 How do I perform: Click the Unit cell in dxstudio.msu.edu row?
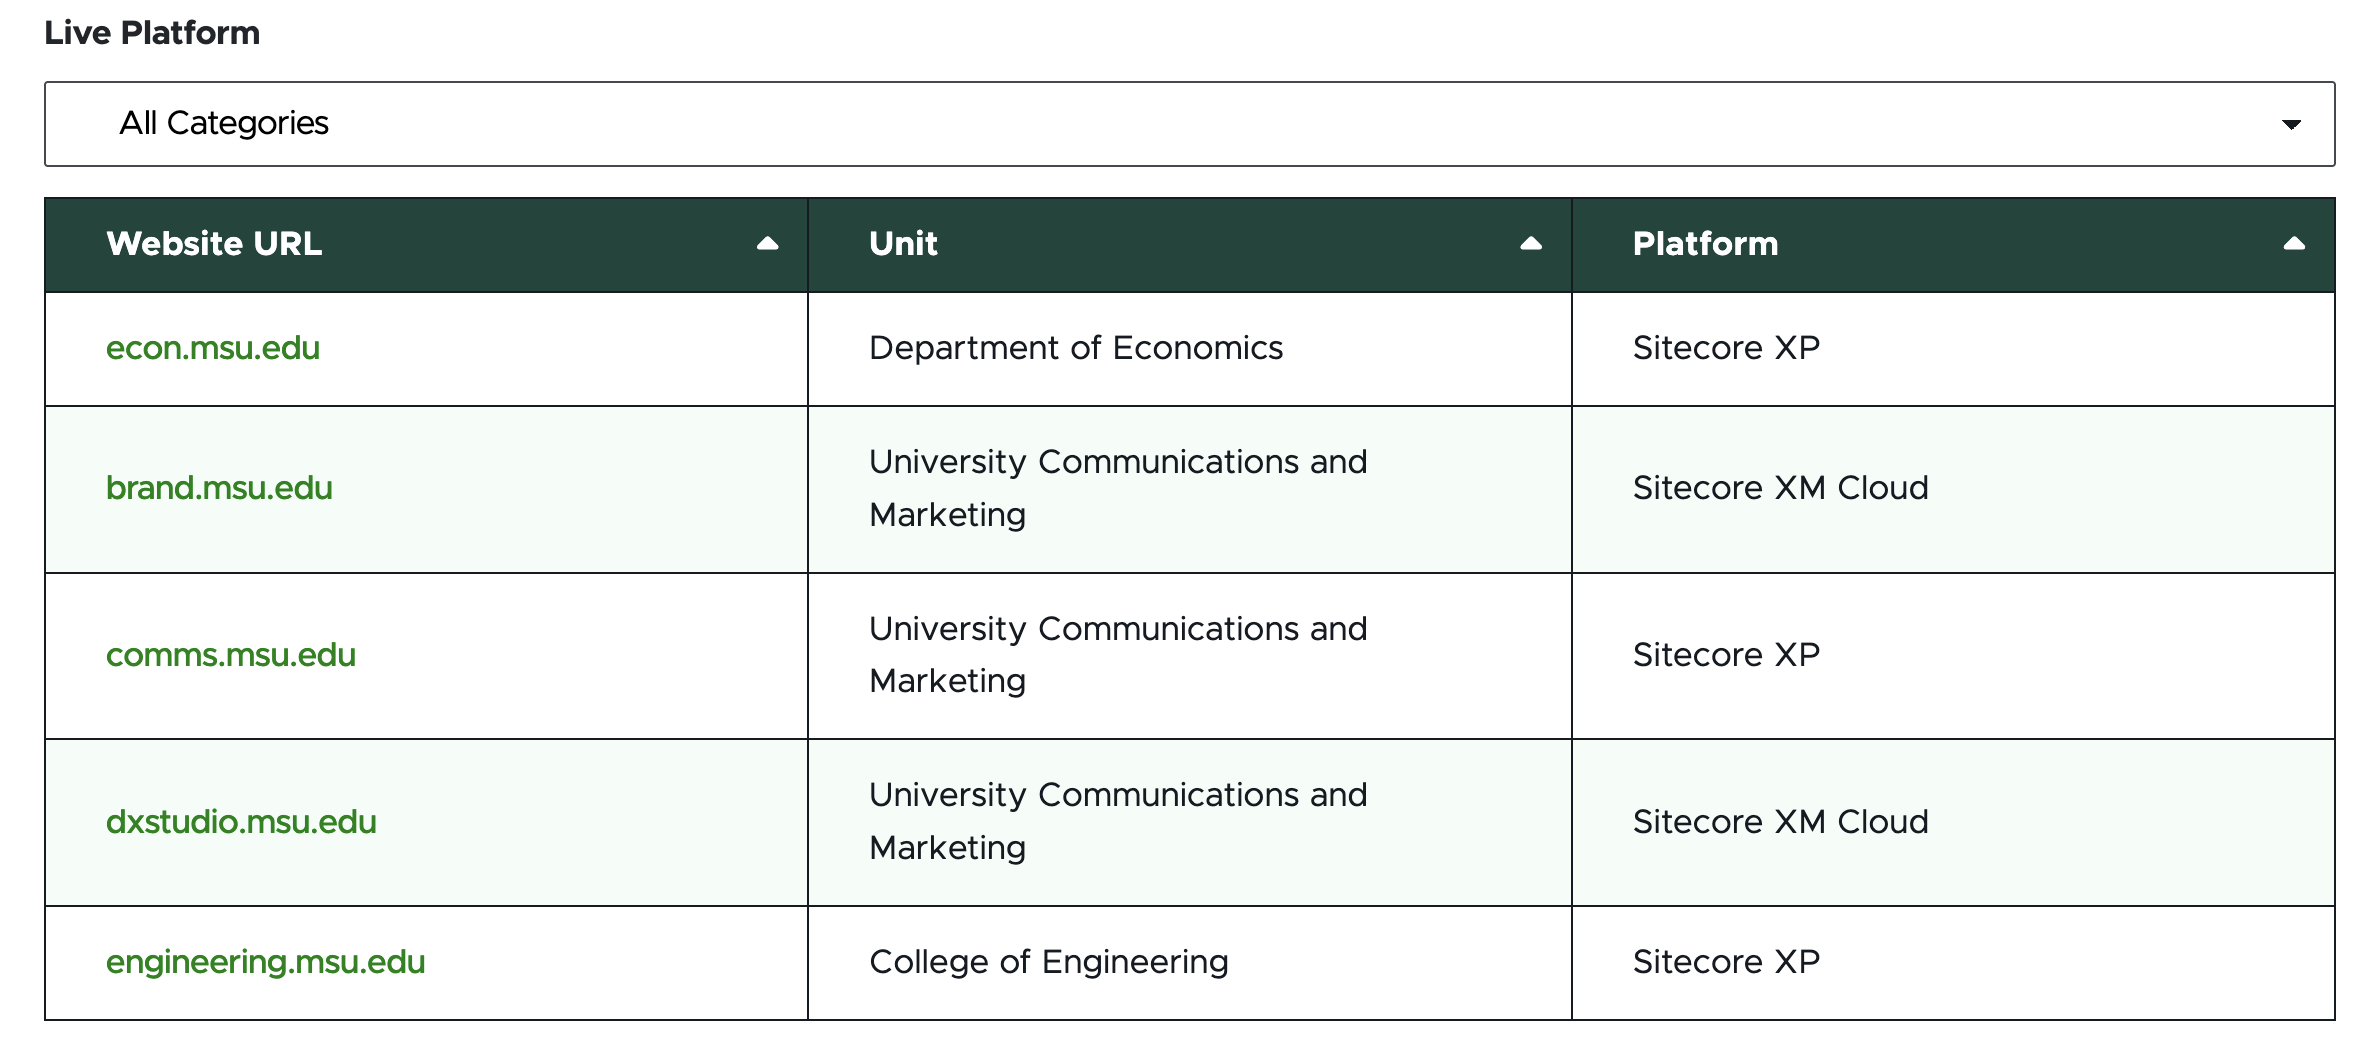tap(1189, 823)
